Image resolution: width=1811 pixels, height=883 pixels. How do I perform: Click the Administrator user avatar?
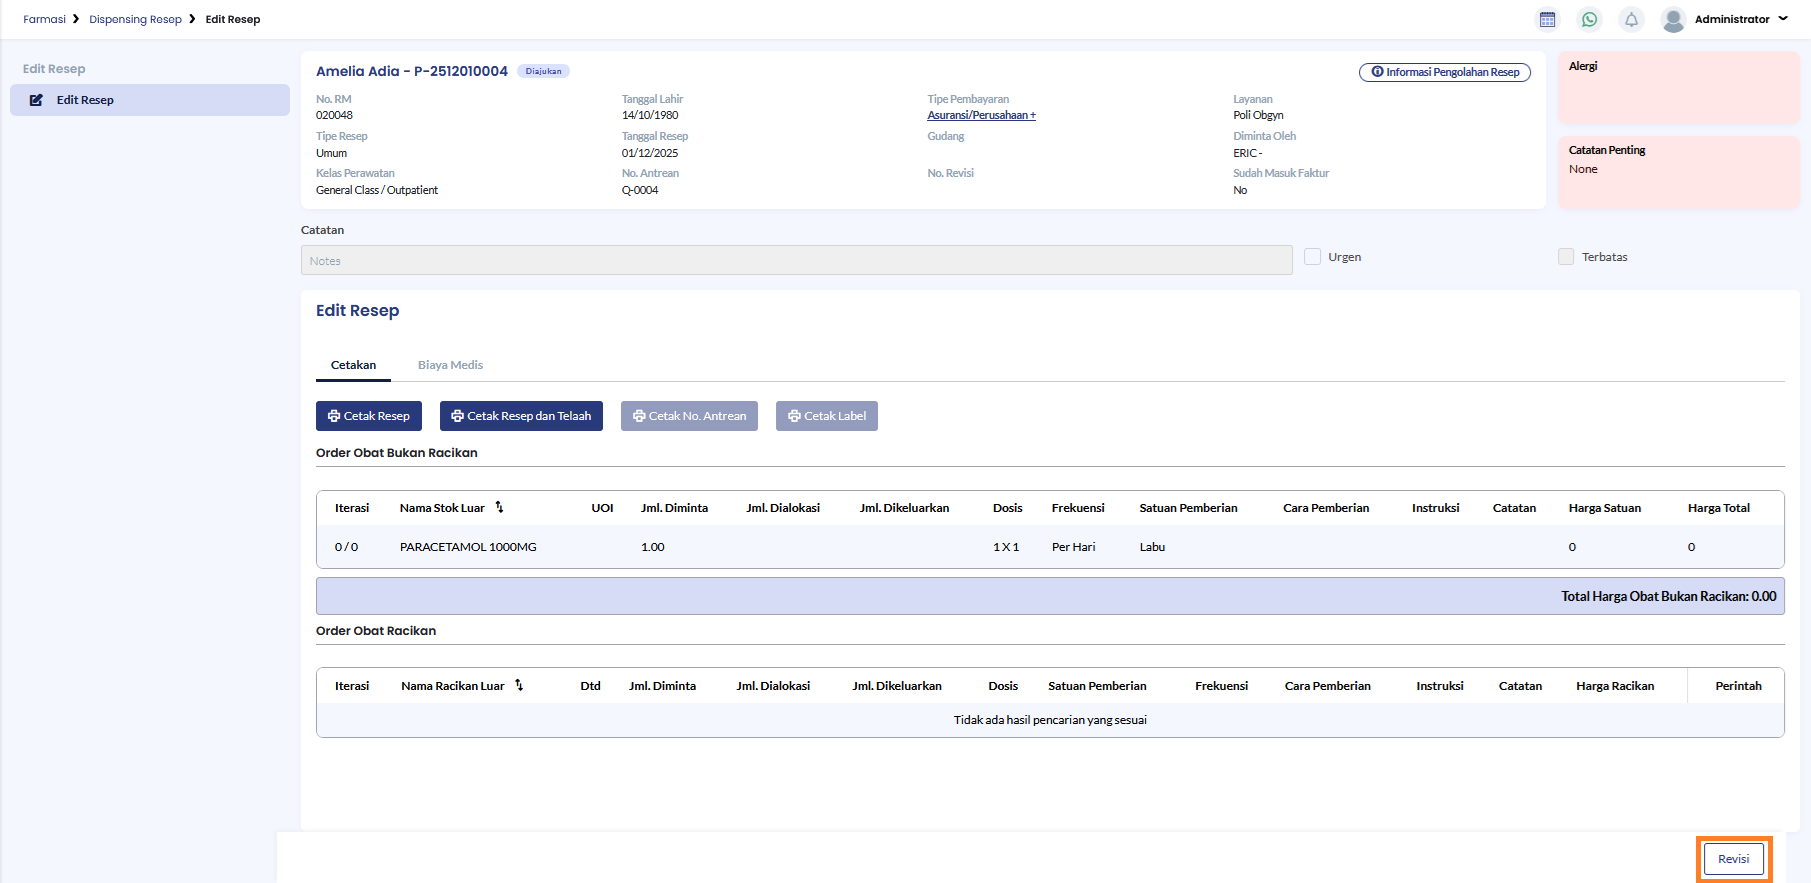1673,19
